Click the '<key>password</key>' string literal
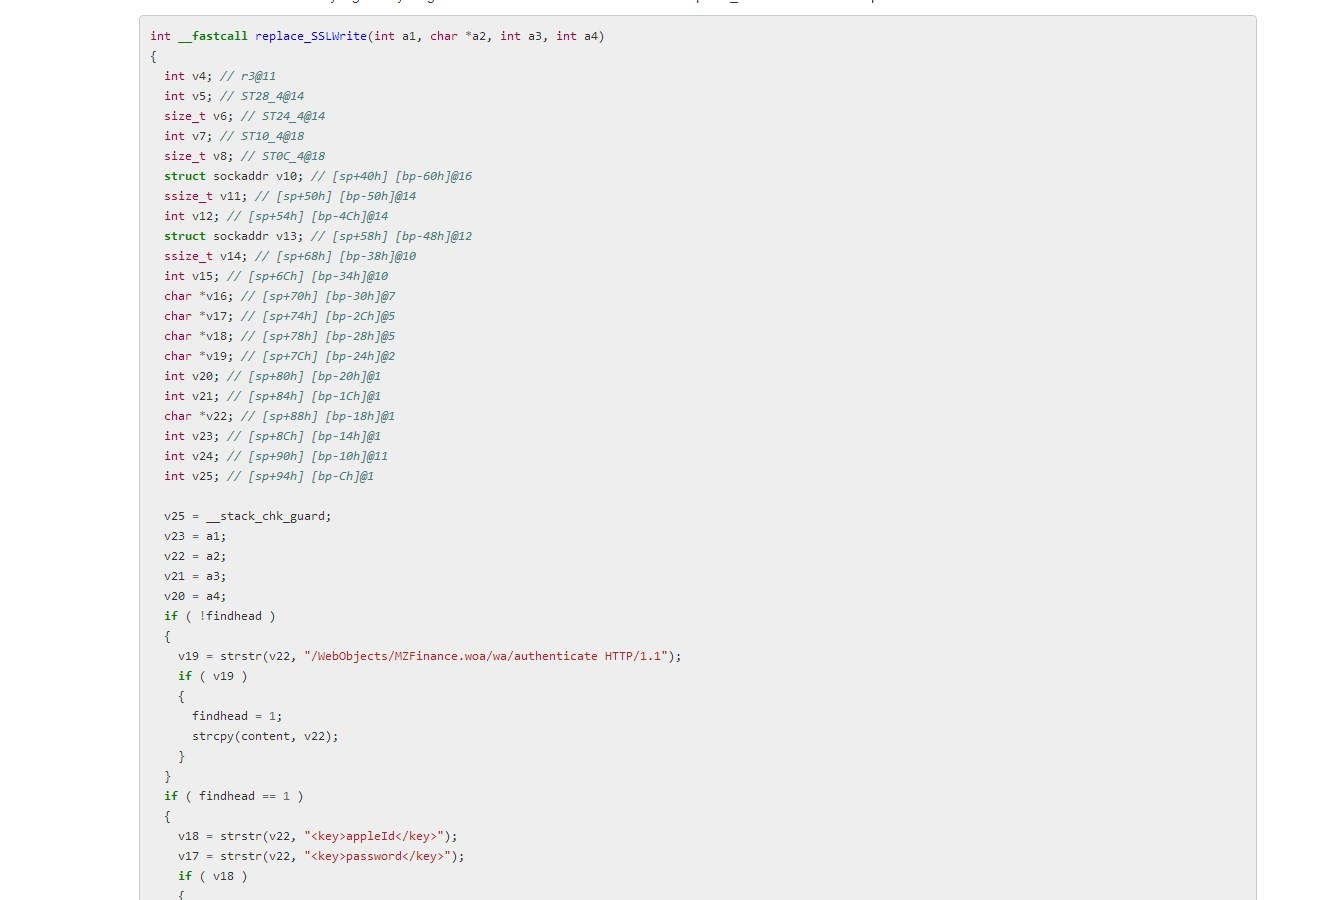 pyautogui.click(x=378, y=856)
